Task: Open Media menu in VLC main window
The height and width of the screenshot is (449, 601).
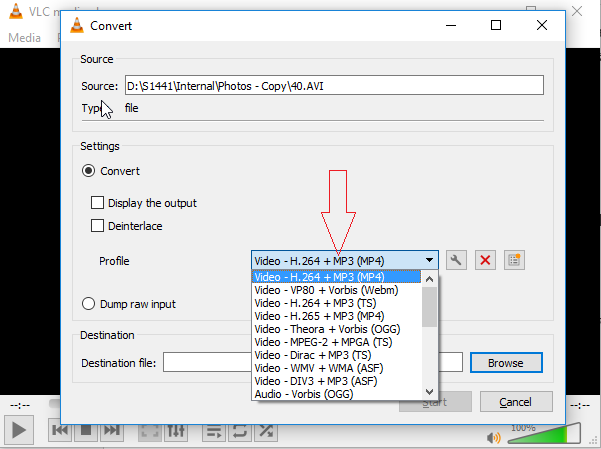Action: 25,38
